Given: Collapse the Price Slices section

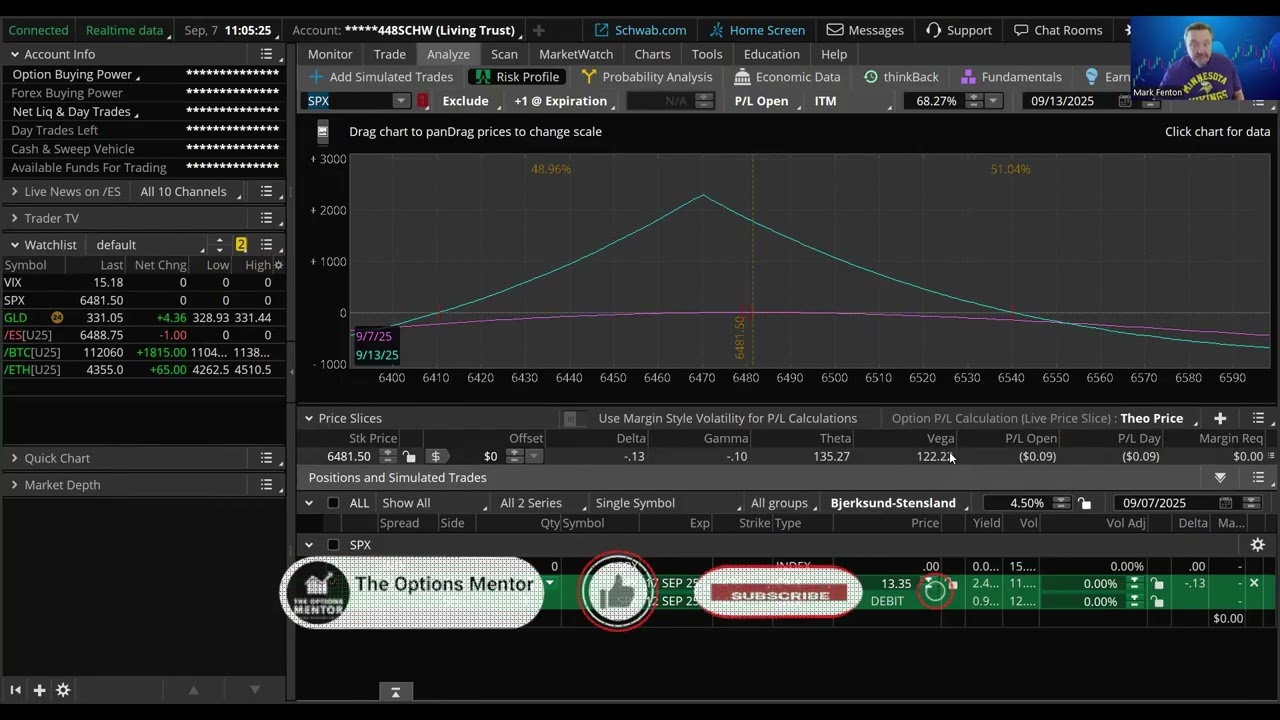Looking at the screenshot, I should coord(309,418).
